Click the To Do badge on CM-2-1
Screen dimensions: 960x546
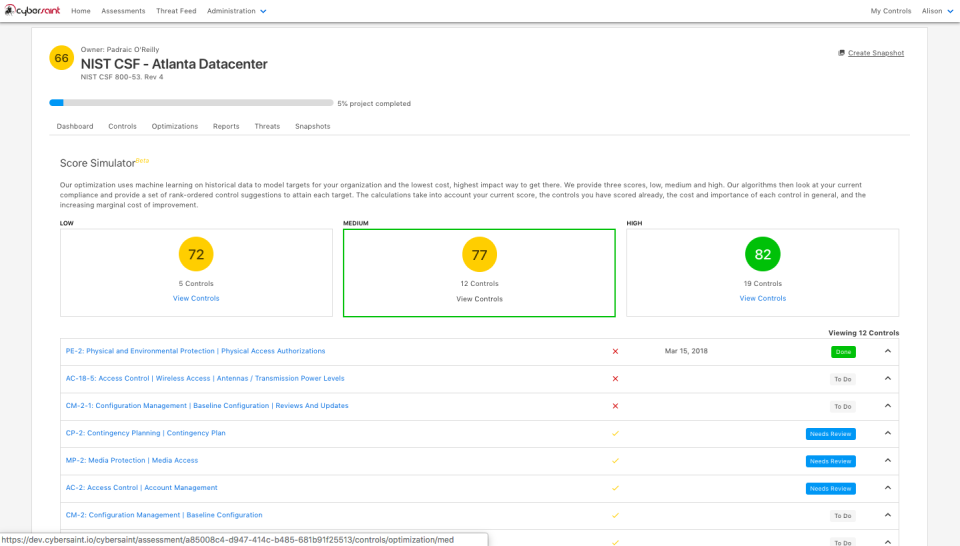coord(842,406)
